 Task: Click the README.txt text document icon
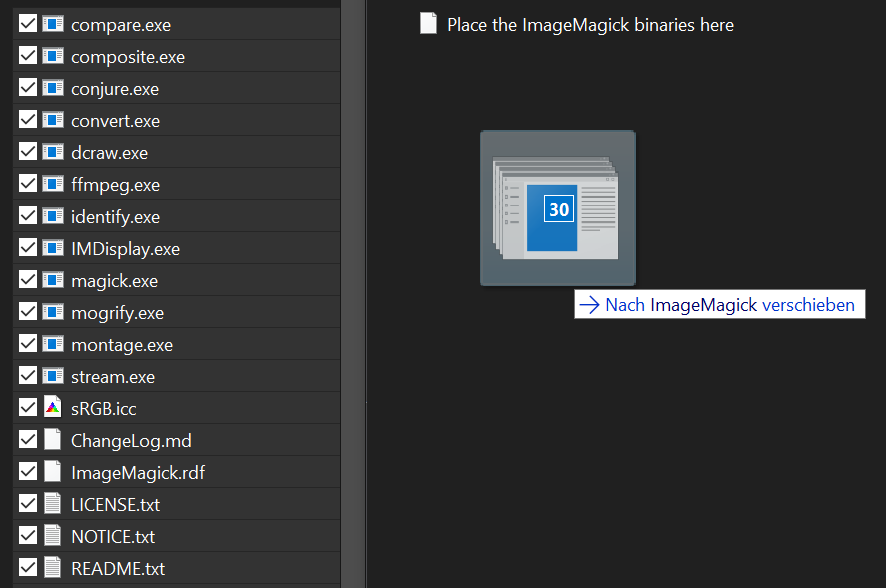(53, 568)
